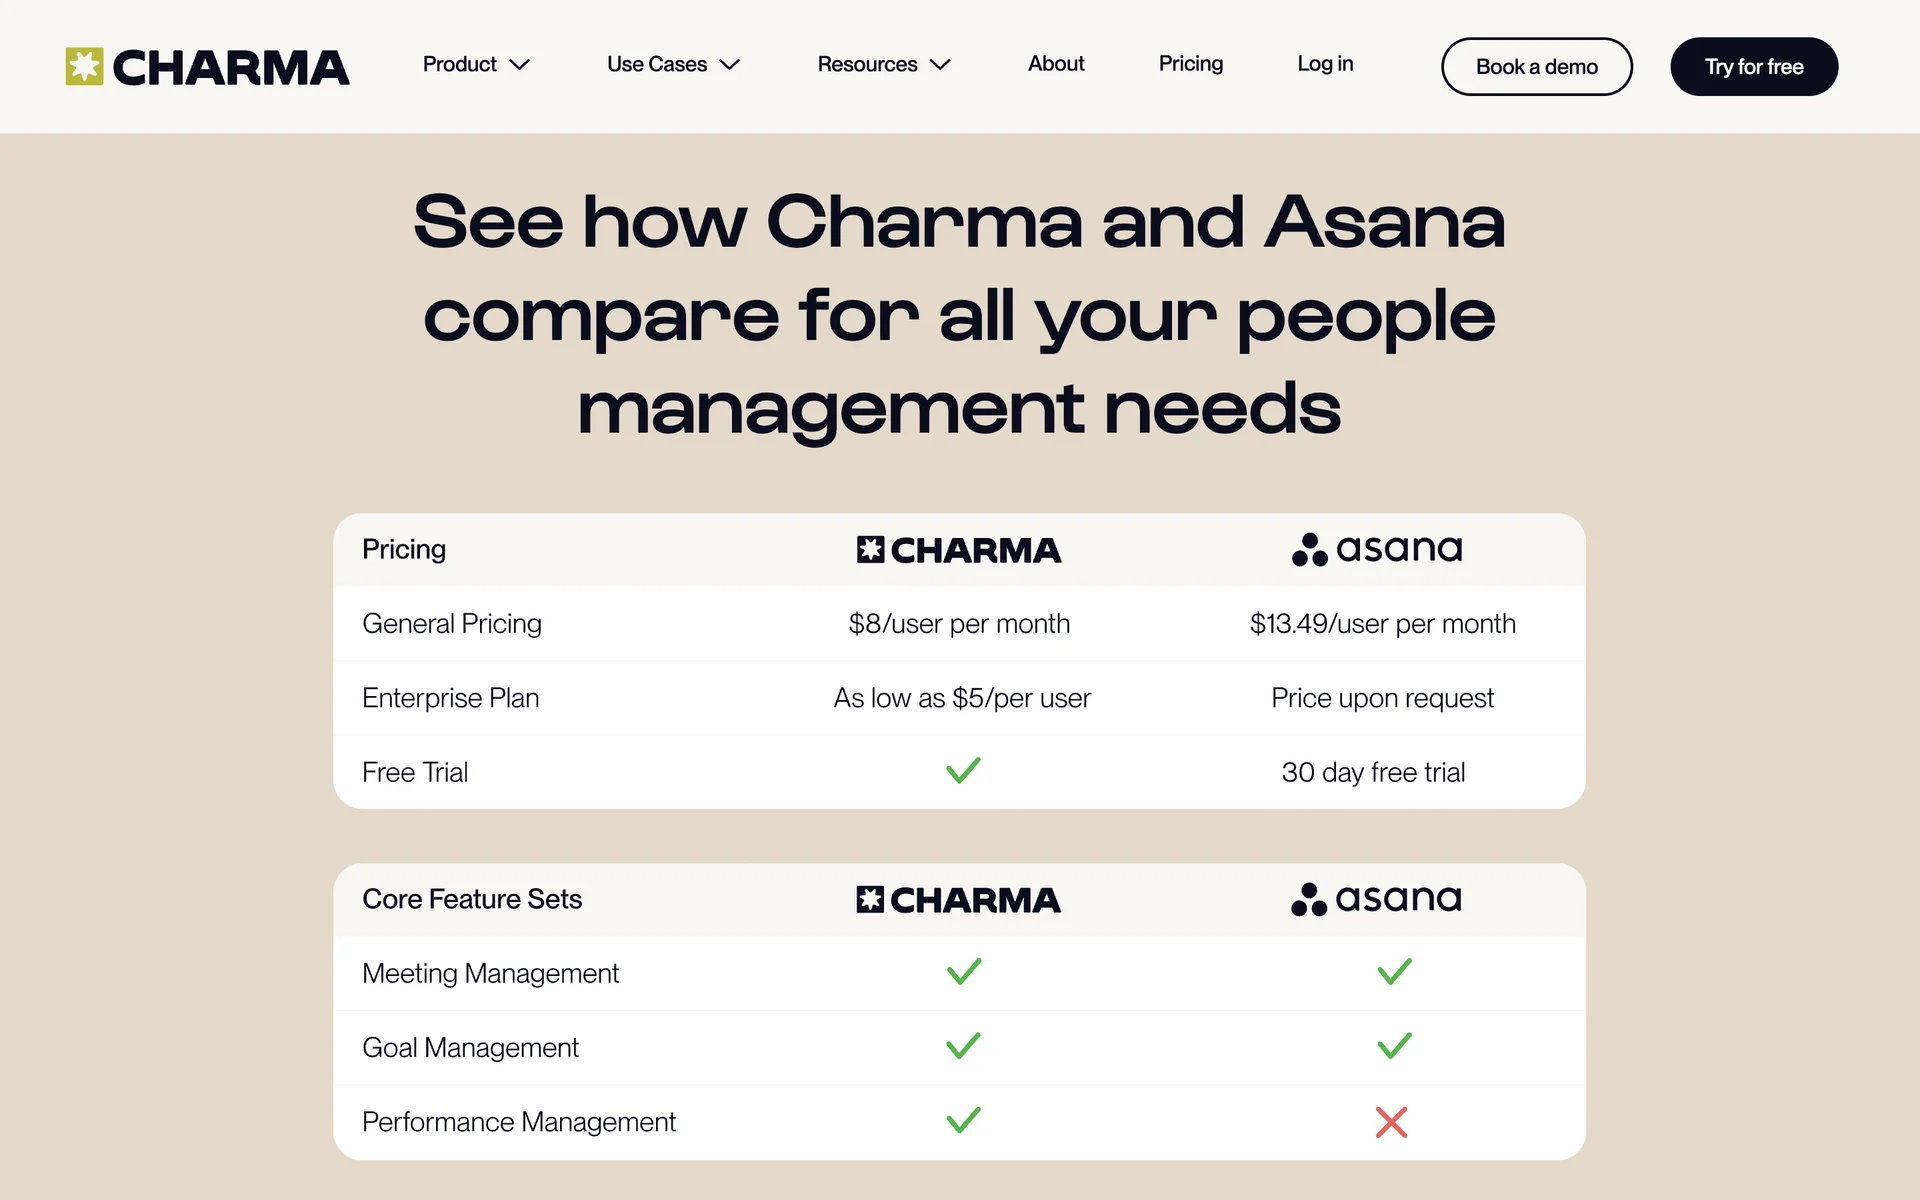The height and width of the screenshot is (1200, 1920).
Task: Open the Log in link
Action: pyautogui.click(x=1324, y=64)
